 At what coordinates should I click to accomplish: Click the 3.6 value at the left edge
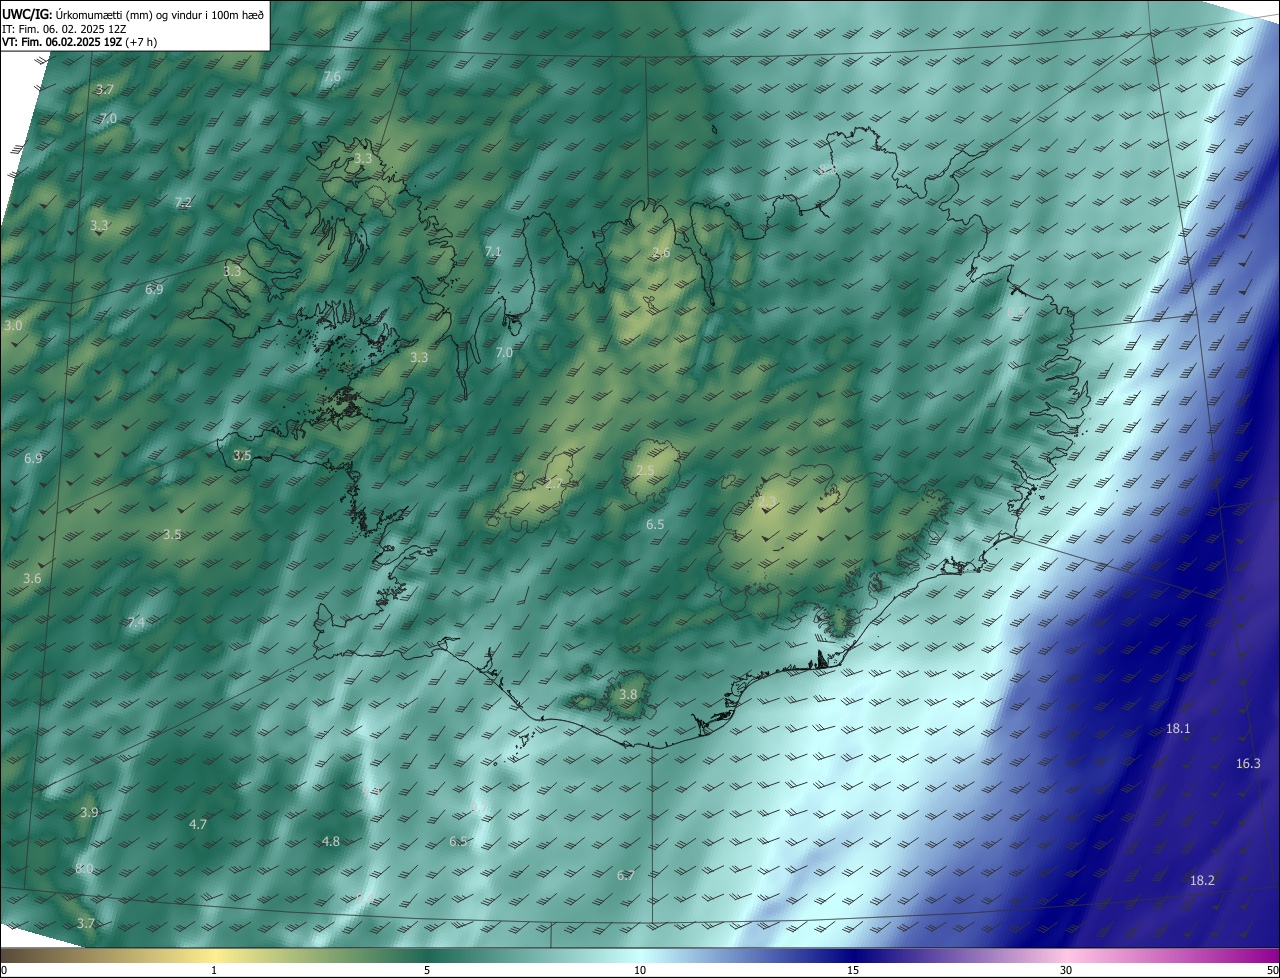(x=32, y=579)
